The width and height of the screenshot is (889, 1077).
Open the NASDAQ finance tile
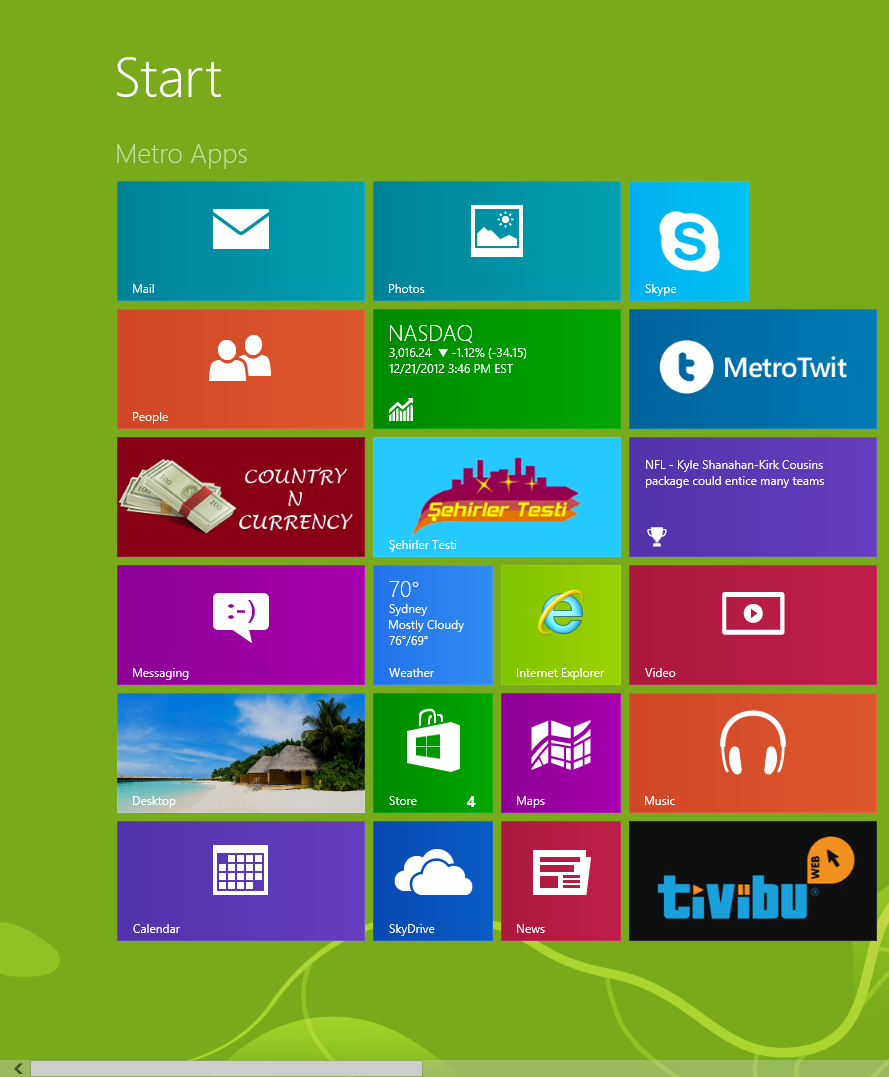[497, 369]
